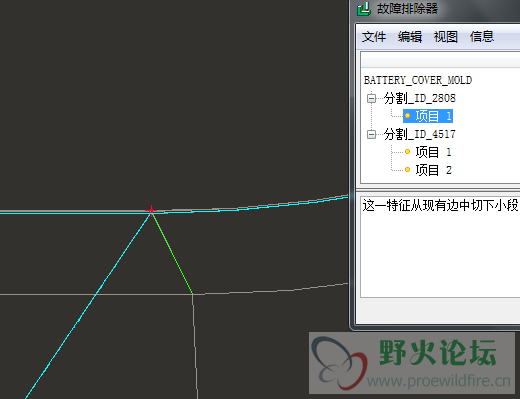Click the yellow bullet icon of highlighted 项目 1

point(407,116)
